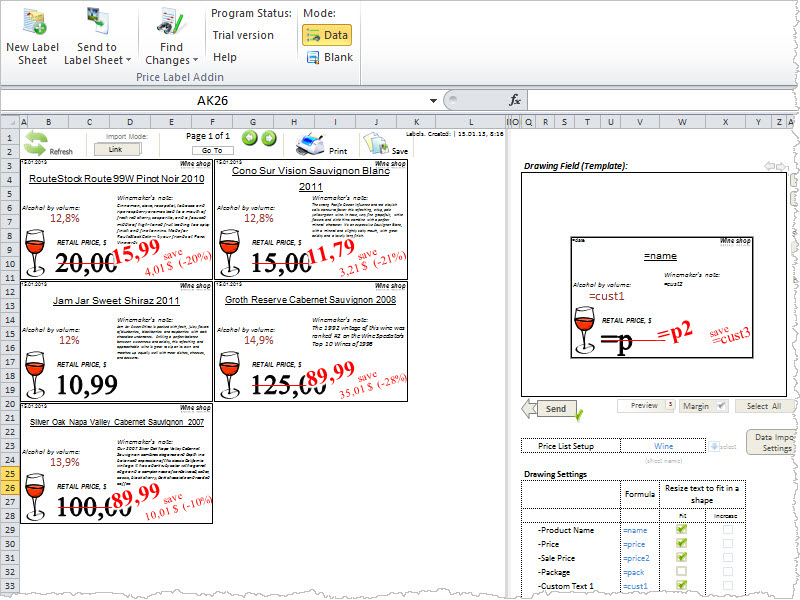The width and height of the screenshot is (800, 600).
Task: Click the =price2 formula cell
Action: [x=641, y=558]
